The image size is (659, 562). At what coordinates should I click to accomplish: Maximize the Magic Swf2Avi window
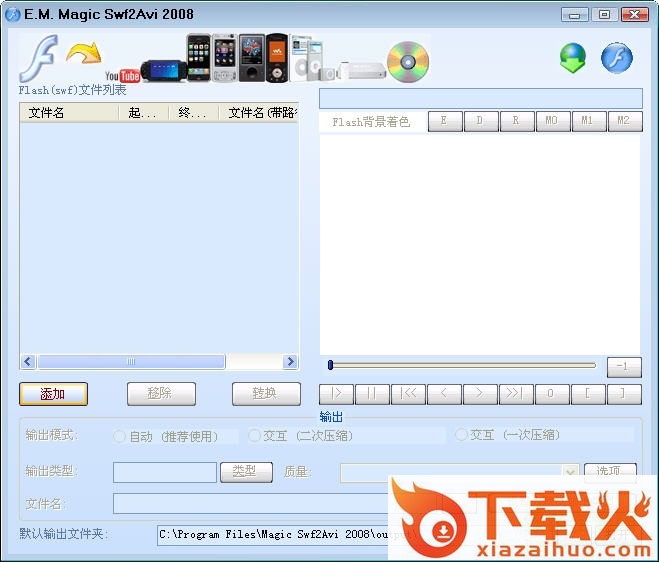[604, 15]
